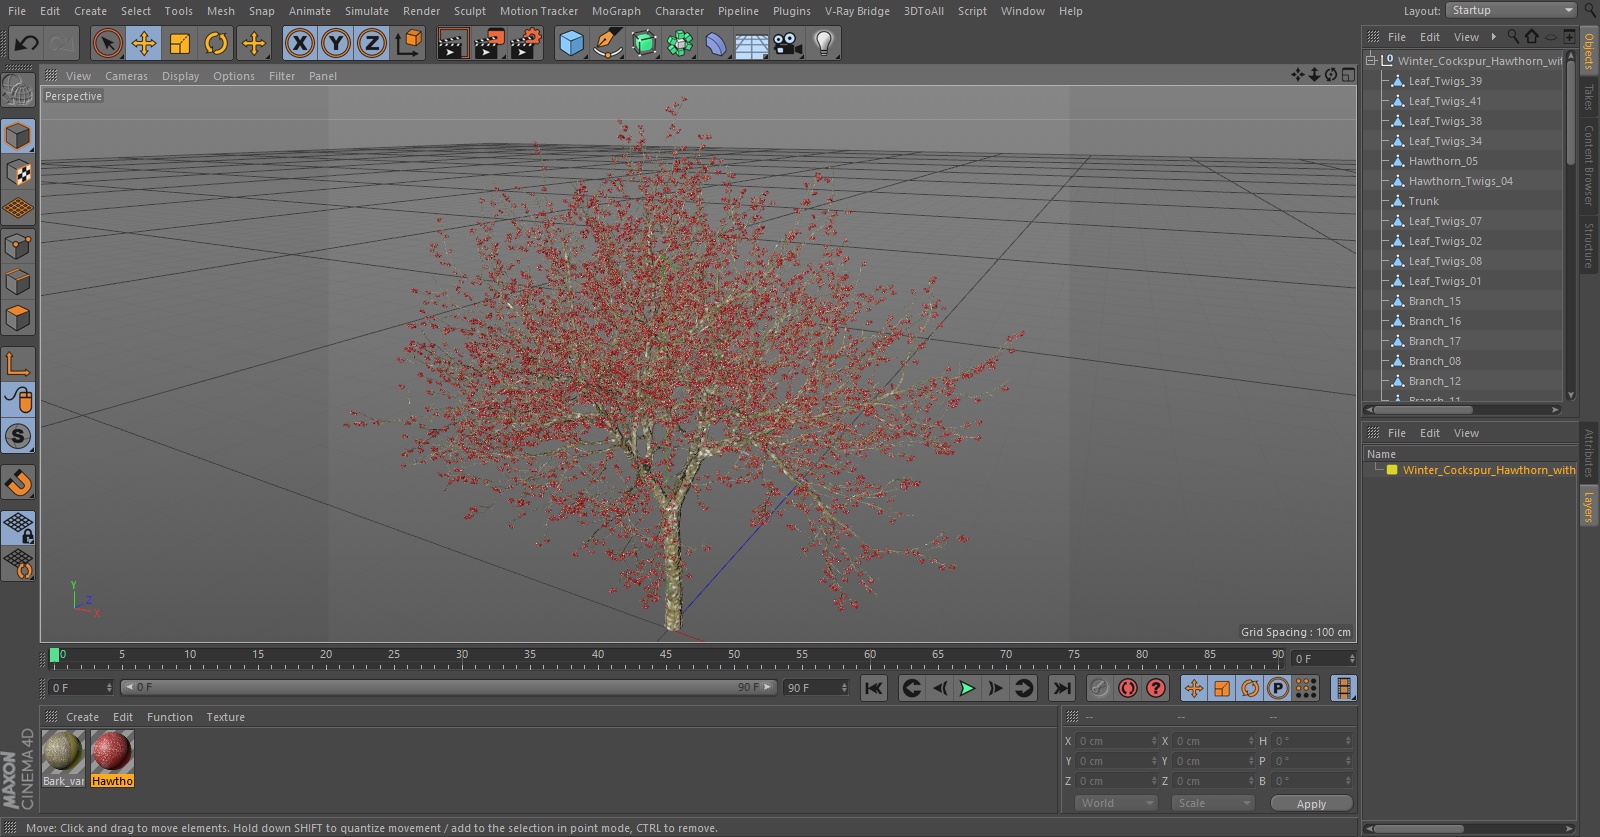The width and height of the screenshot is (1600, 837).
Task: Open the Takes side tab
Action: pos(1588,97)
